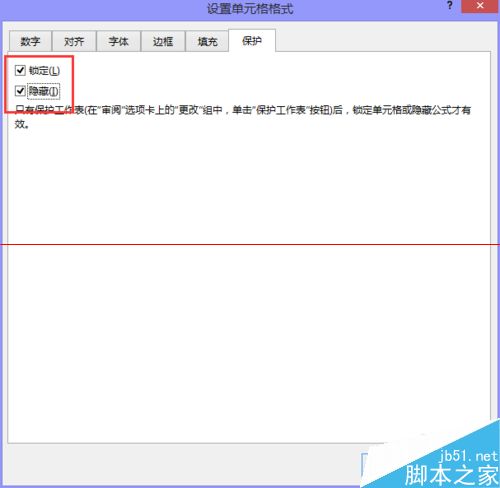
Task: Open the 填充 tab
Action: click(207, 41)
